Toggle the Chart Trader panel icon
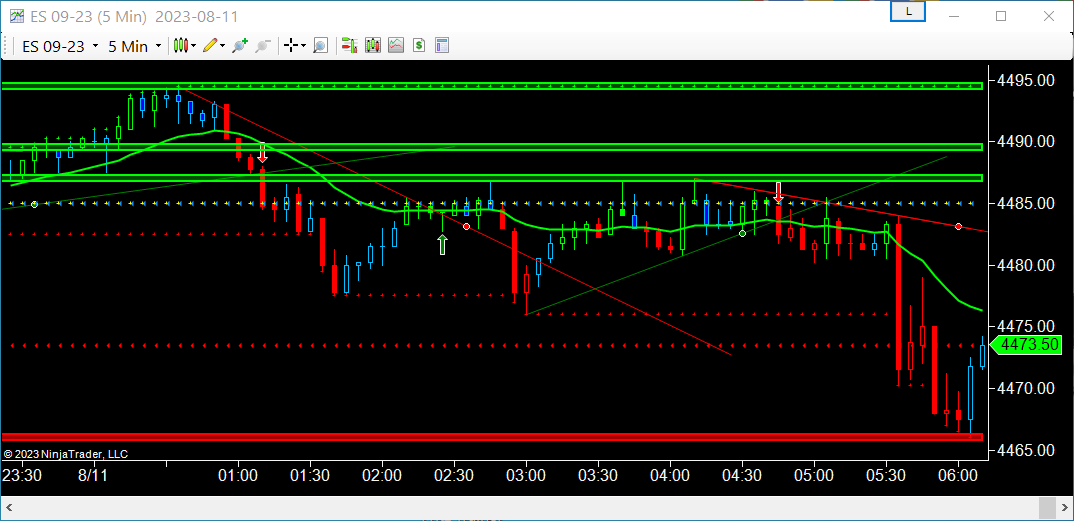 pyautogui.click(x=350, y=46)
